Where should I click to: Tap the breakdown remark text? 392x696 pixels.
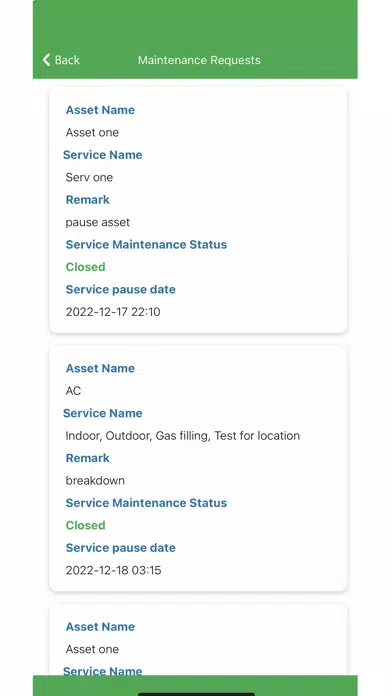95,480
